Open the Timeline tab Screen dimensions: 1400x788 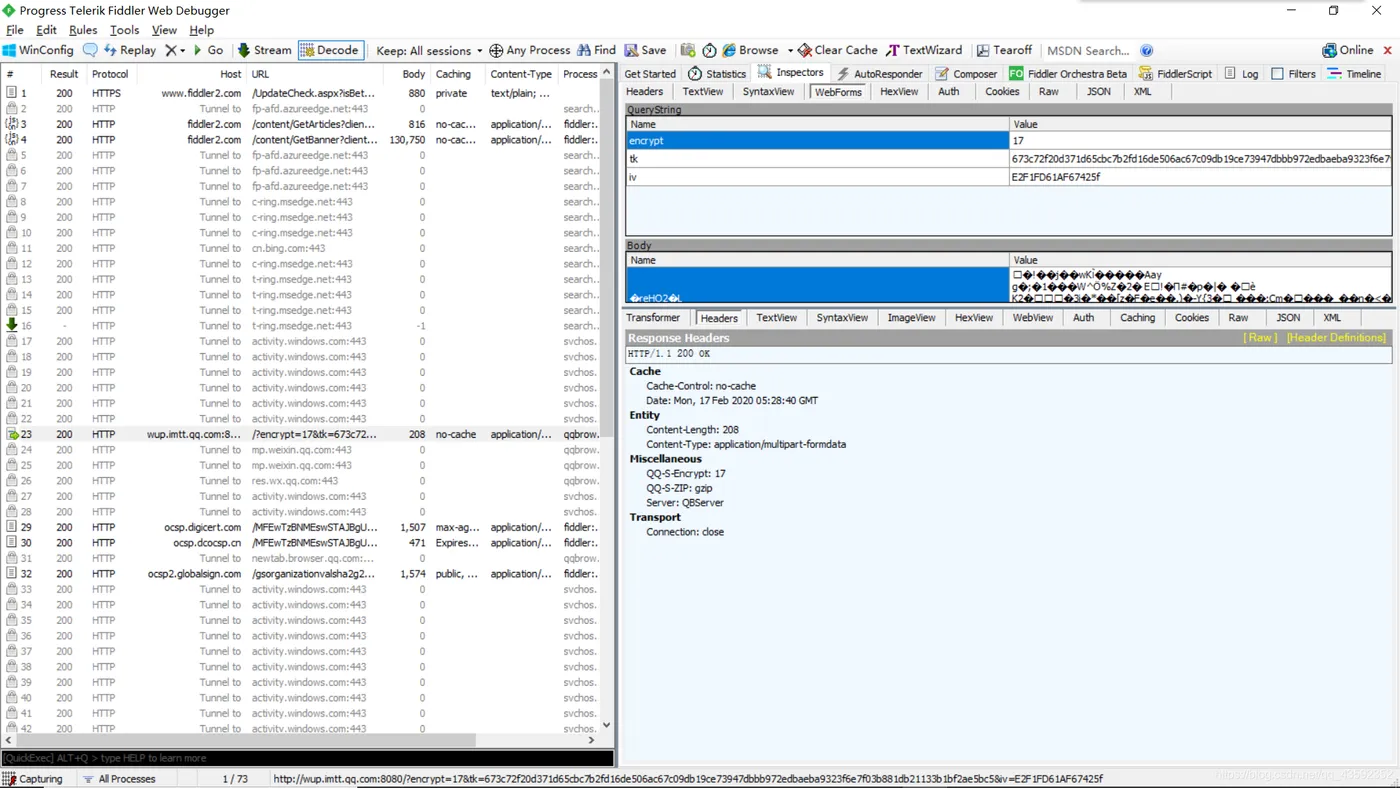pos(1354,74)
